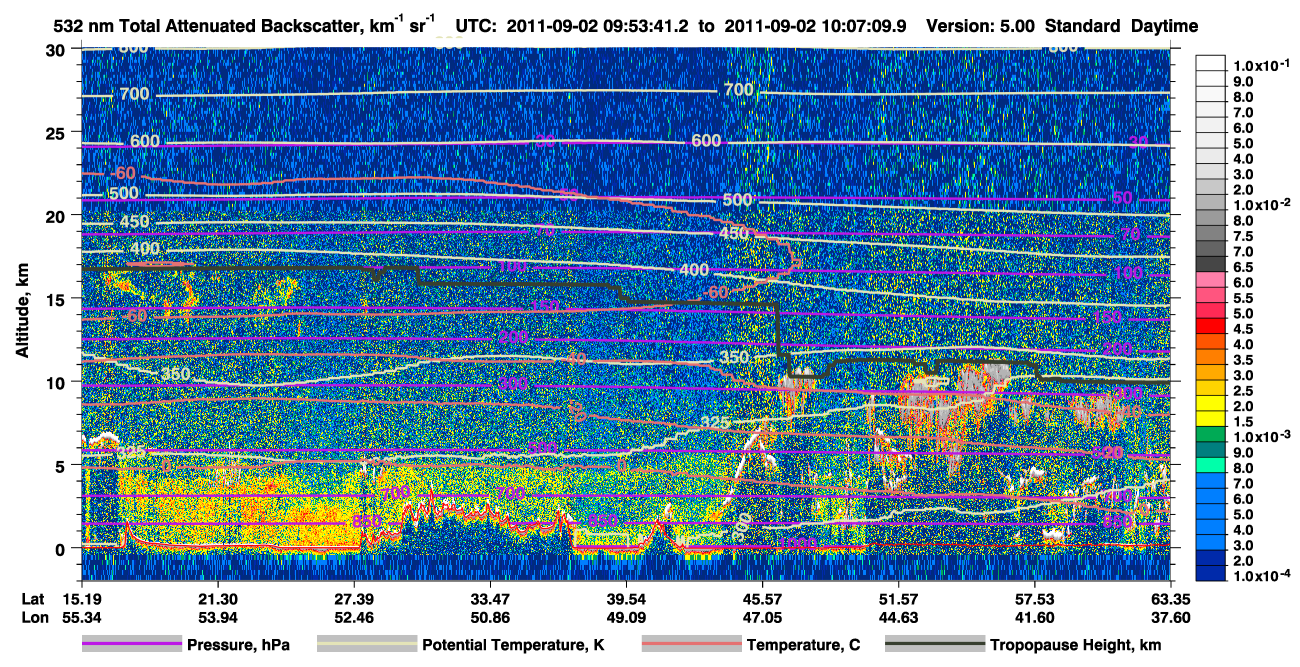Viewport: 1300px width, 667px height.
Task: Click the latitude value "27.39"
Action: click(x=353, y=599)
